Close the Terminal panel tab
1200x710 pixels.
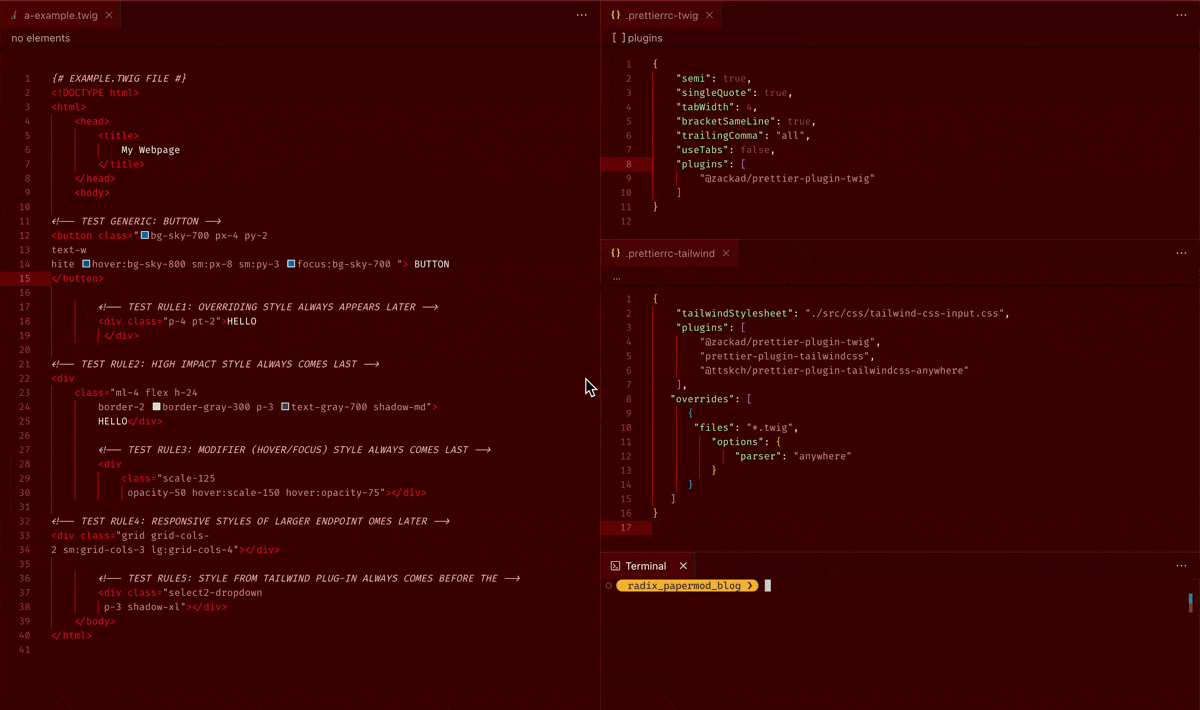coord(683,566)
